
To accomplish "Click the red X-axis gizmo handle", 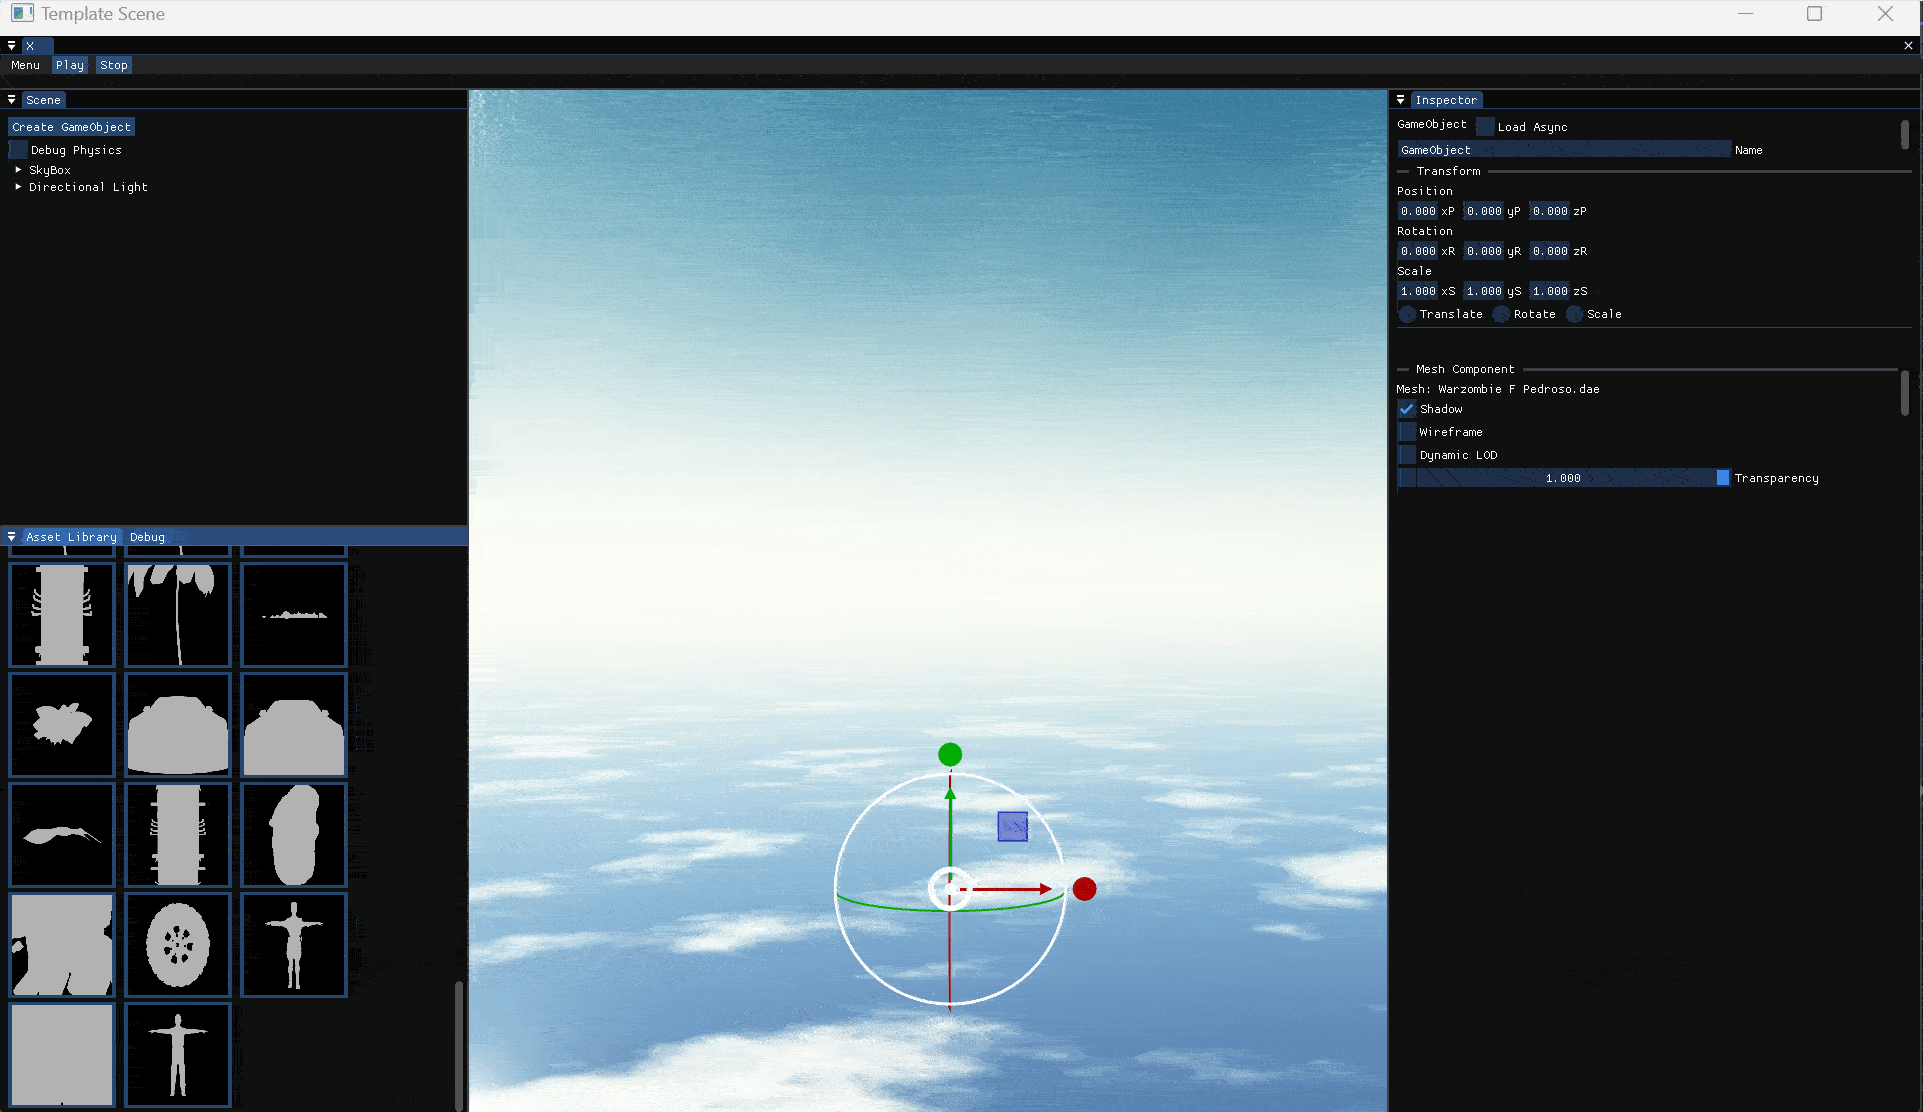I will [1084, 889].
